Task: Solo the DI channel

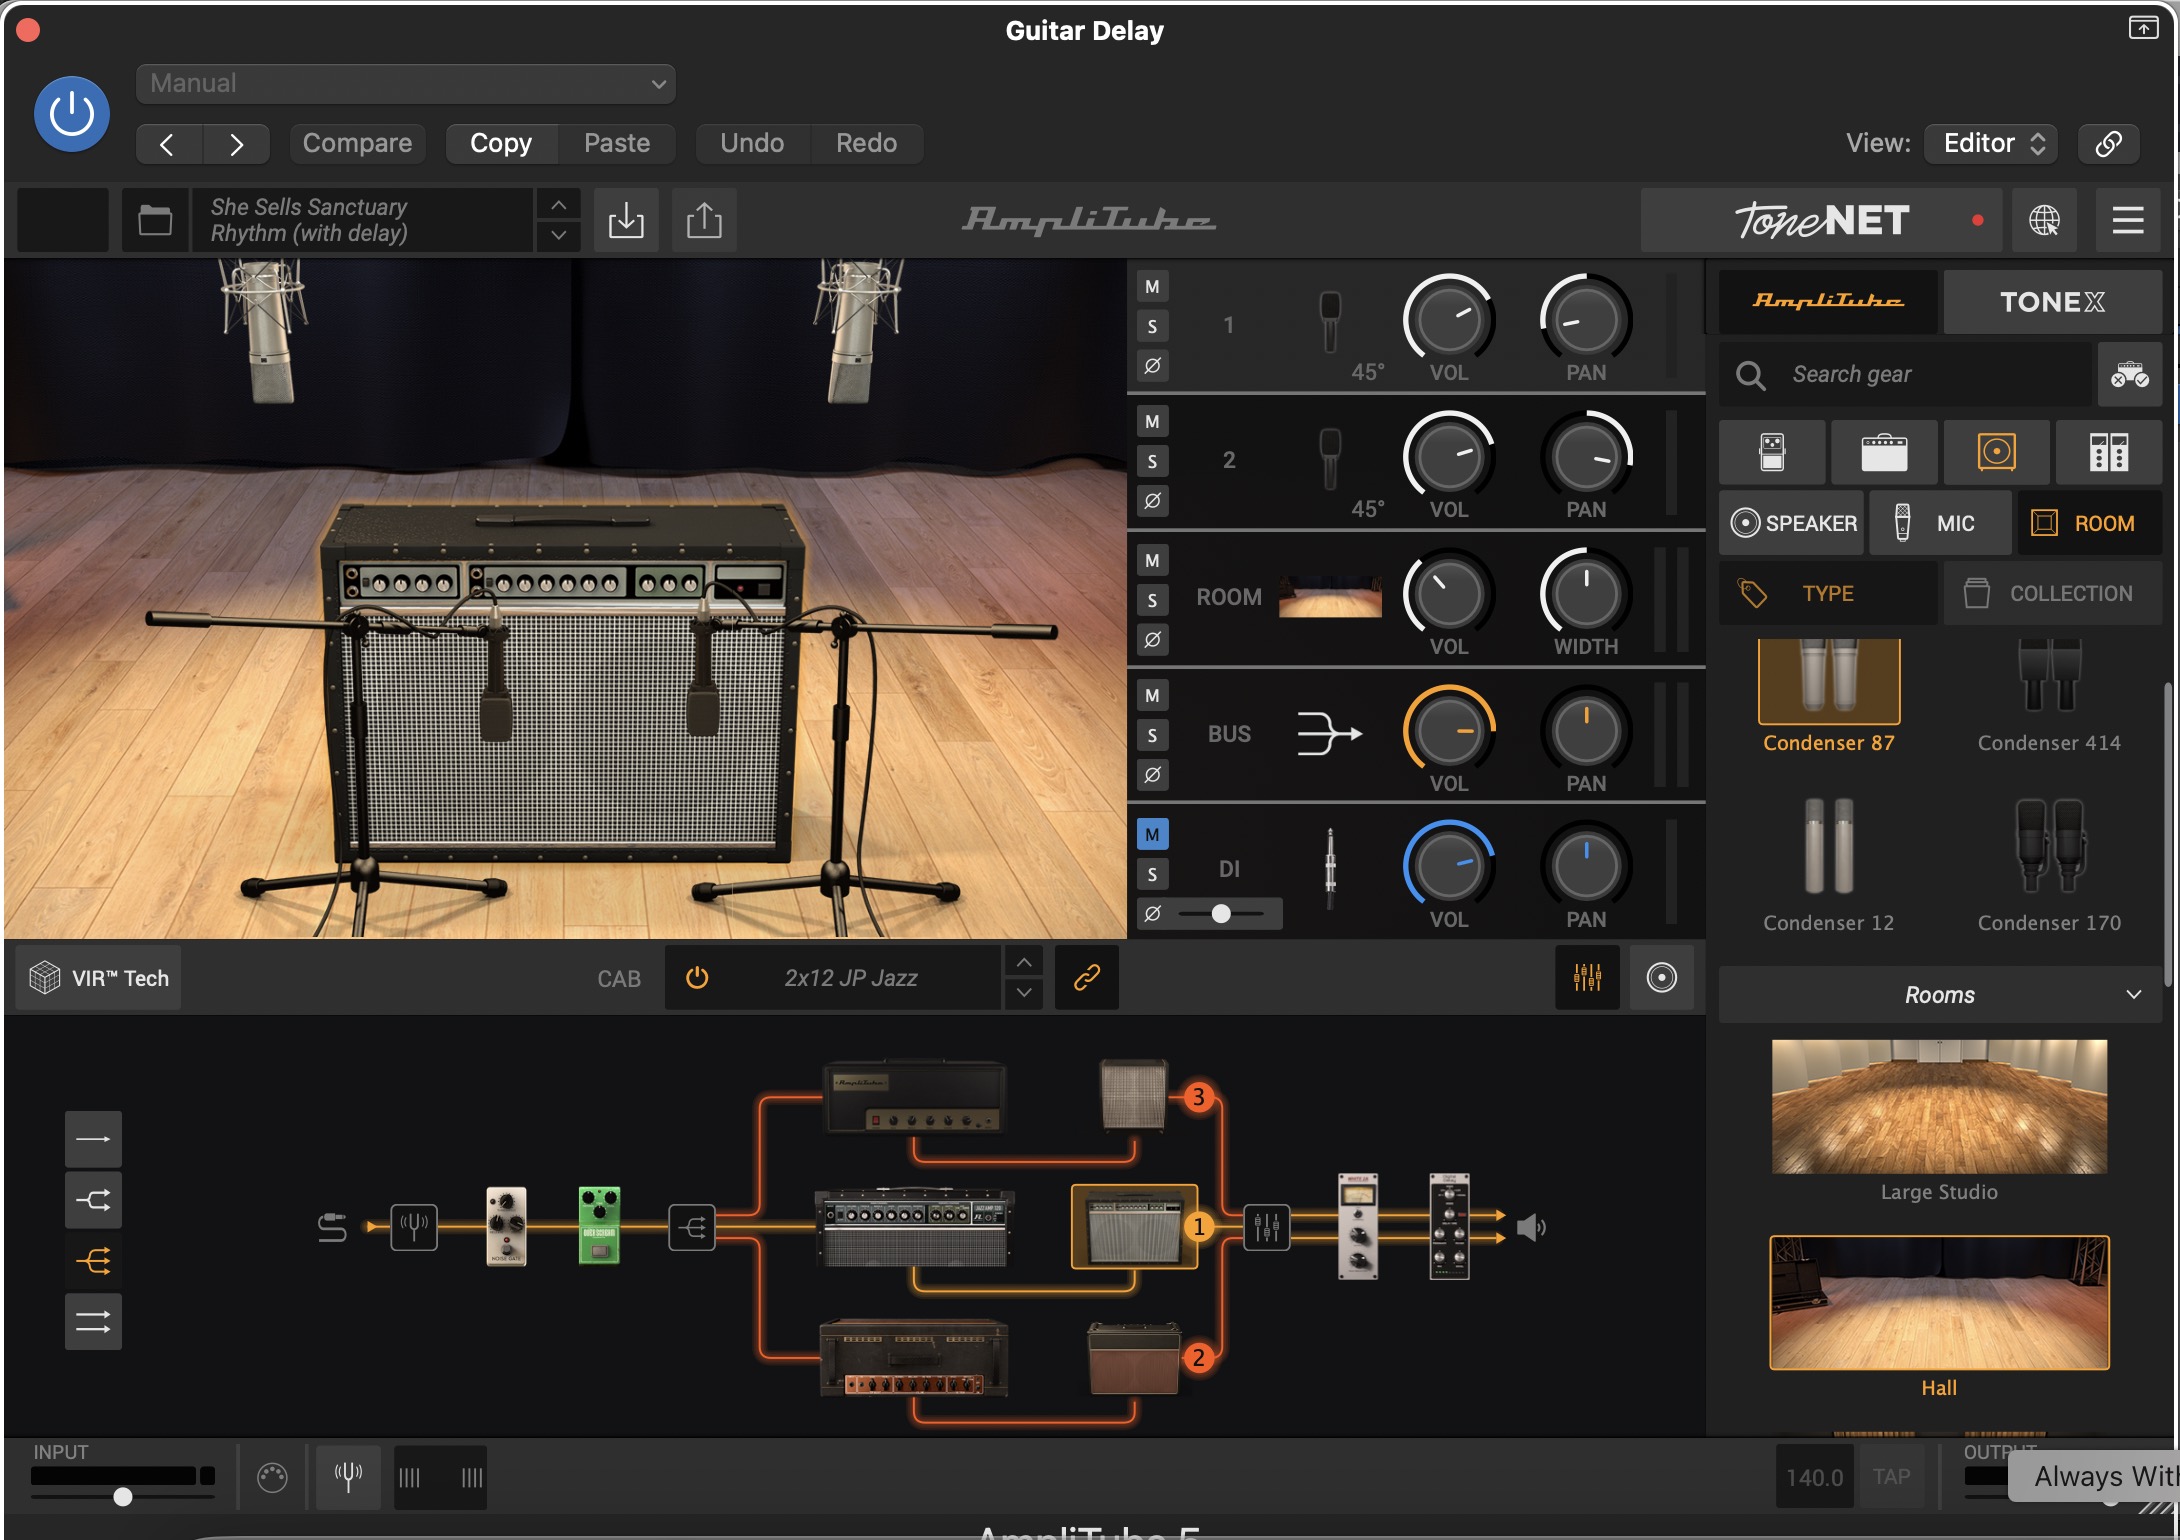Action: tap(1152, 874)
